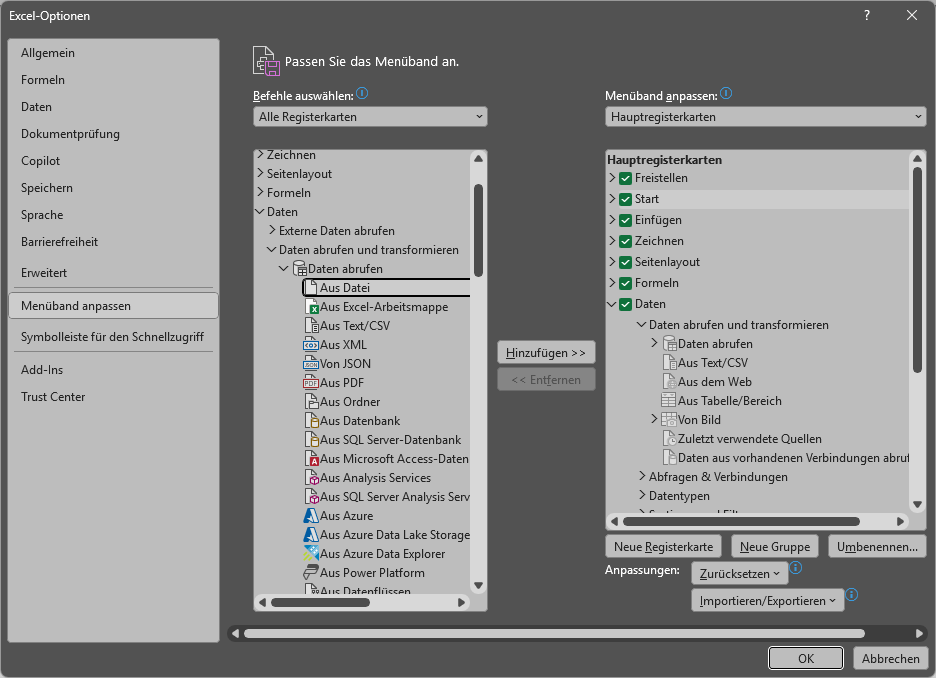The image size is (936, 678).
Task: Collapse Daten abrufen und transformieren in left tree
Action: 272,249
